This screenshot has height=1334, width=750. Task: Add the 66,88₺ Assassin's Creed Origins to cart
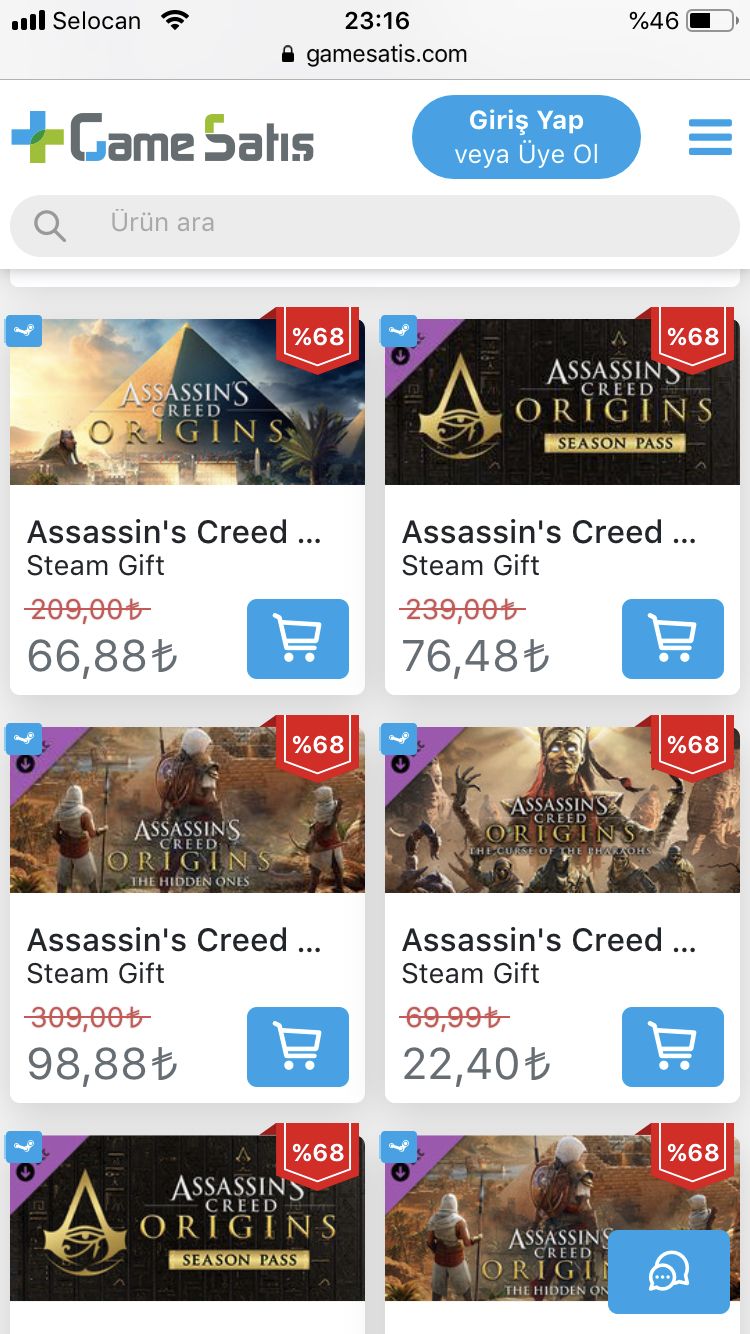pyautogui.click(x=298, y=639)
